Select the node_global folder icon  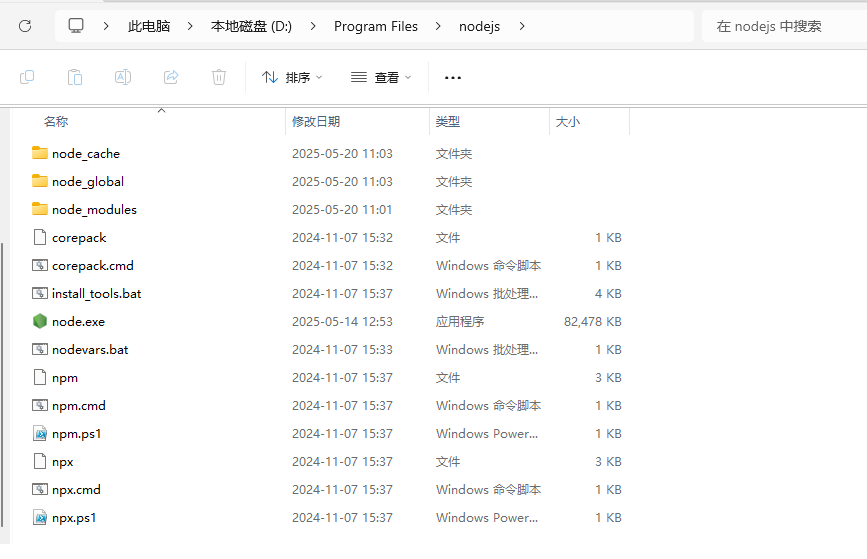pos(40,181)
